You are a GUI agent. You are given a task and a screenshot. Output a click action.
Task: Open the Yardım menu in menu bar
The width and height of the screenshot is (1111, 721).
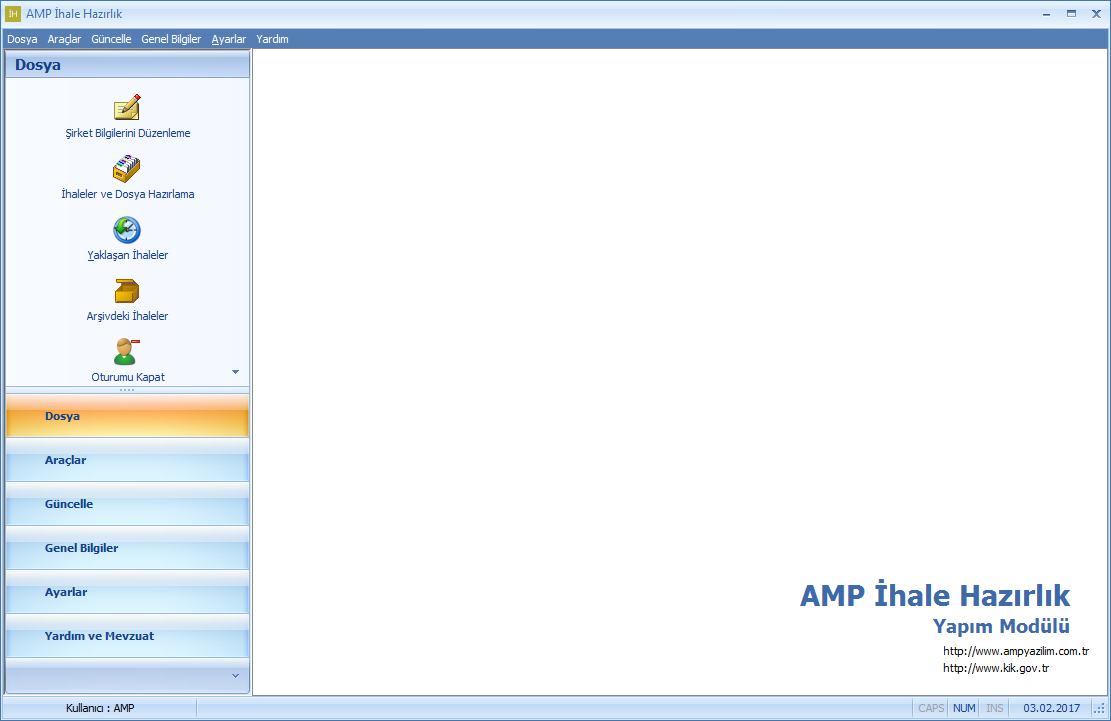coord(272,39)
